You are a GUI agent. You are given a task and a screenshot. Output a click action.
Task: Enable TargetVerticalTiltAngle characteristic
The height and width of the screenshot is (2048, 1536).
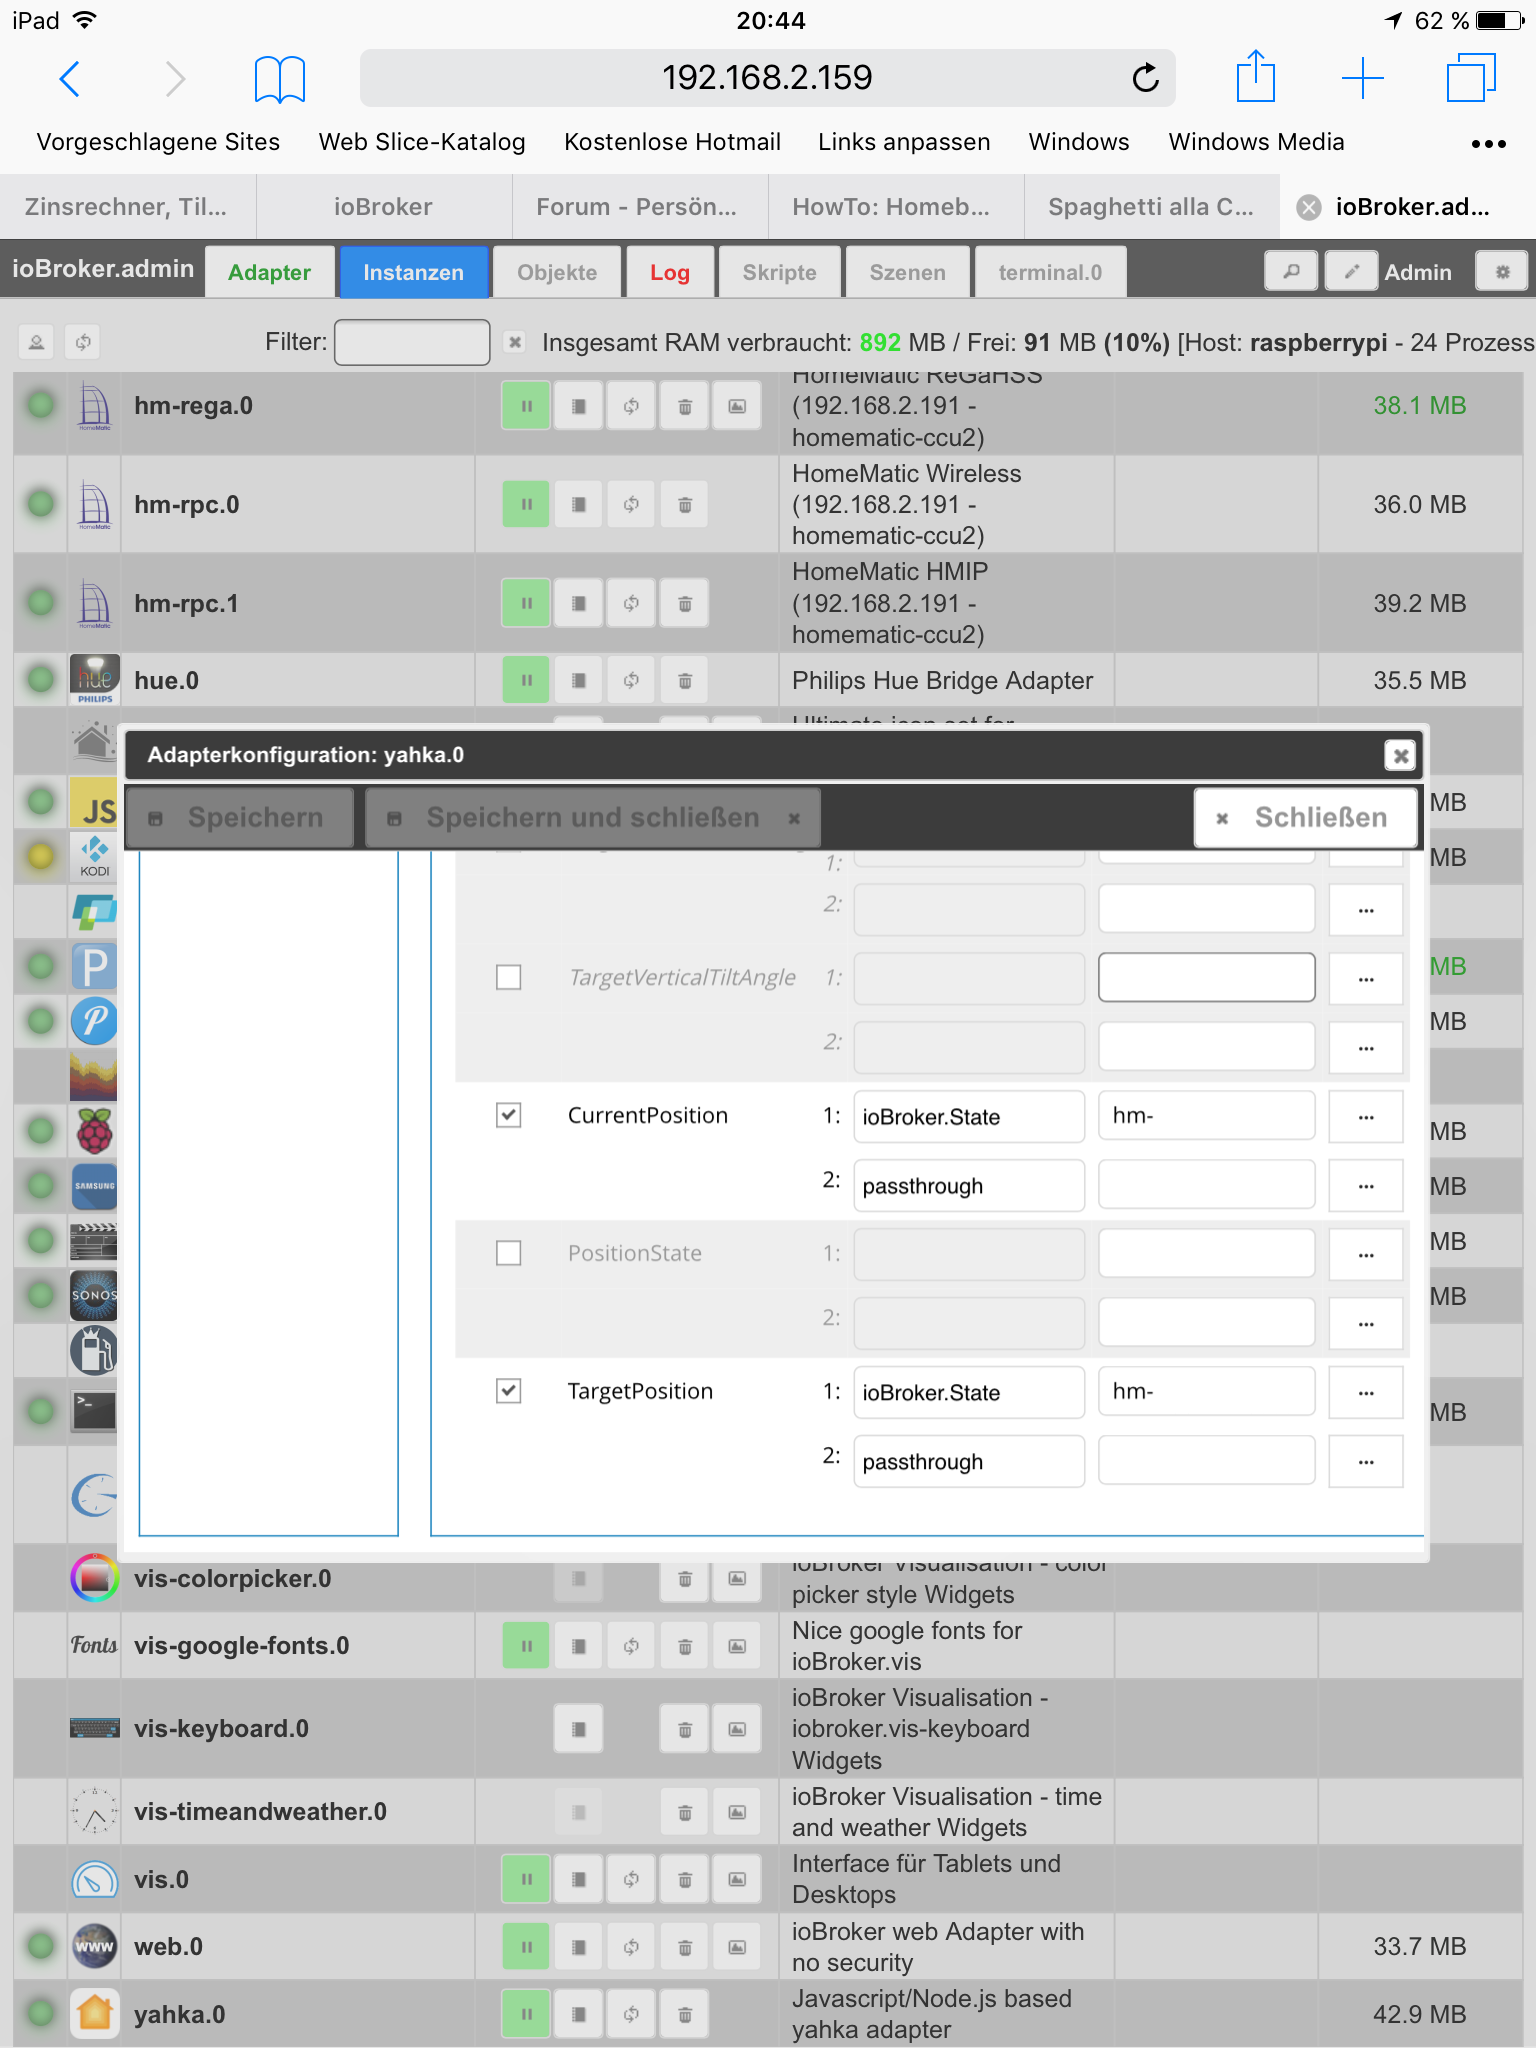509,977
